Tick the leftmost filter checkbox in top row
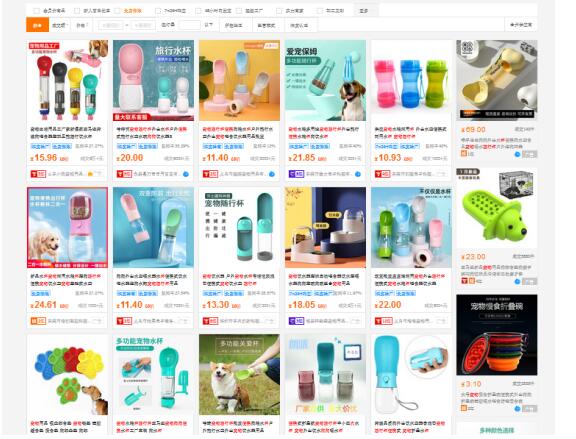Viewport: 576px width, 439px height. [x=37, y=11]
